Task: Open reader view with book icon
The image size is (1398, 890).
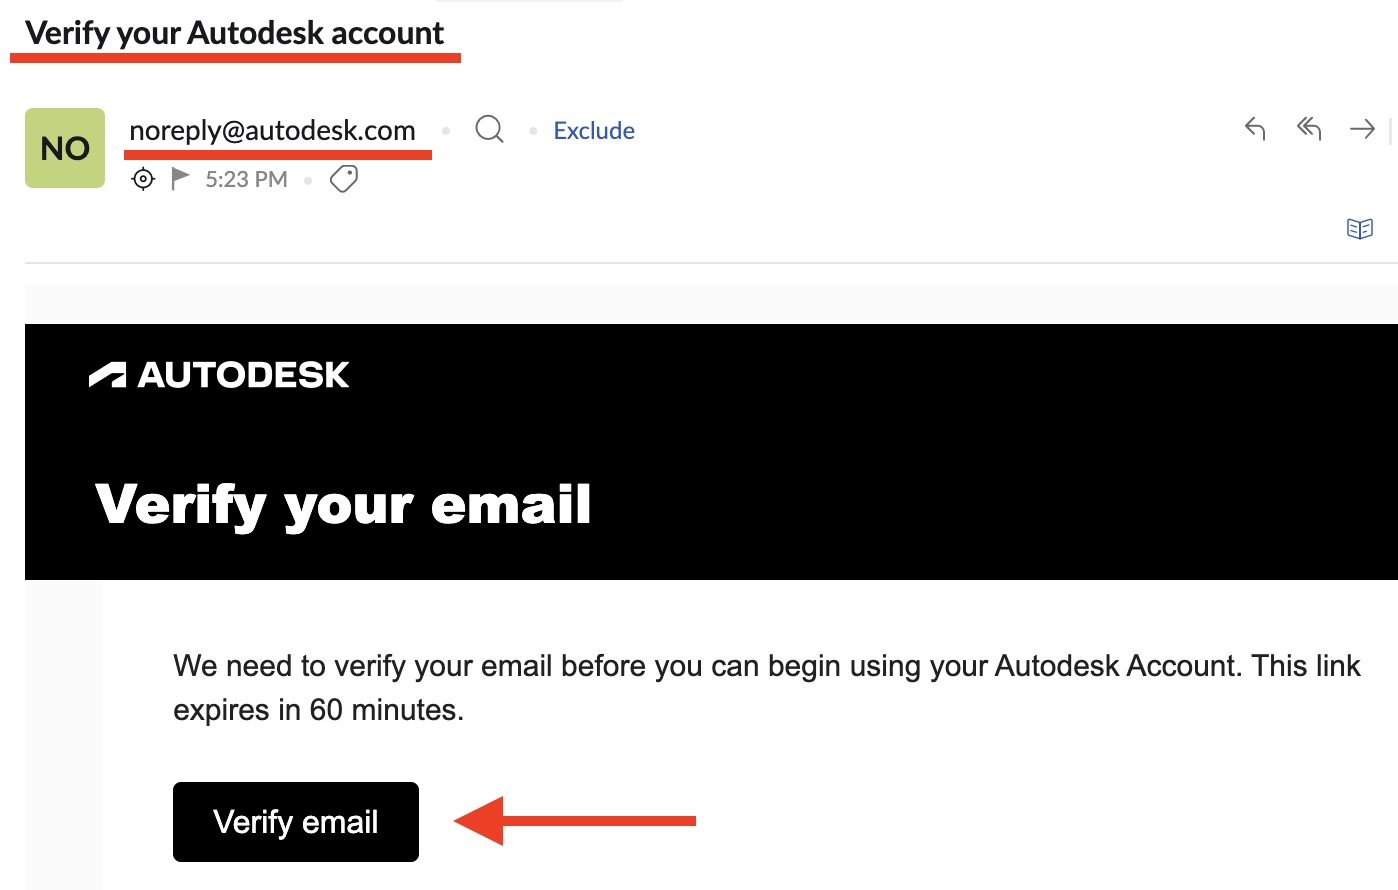Action: [x=1359, y=229]
